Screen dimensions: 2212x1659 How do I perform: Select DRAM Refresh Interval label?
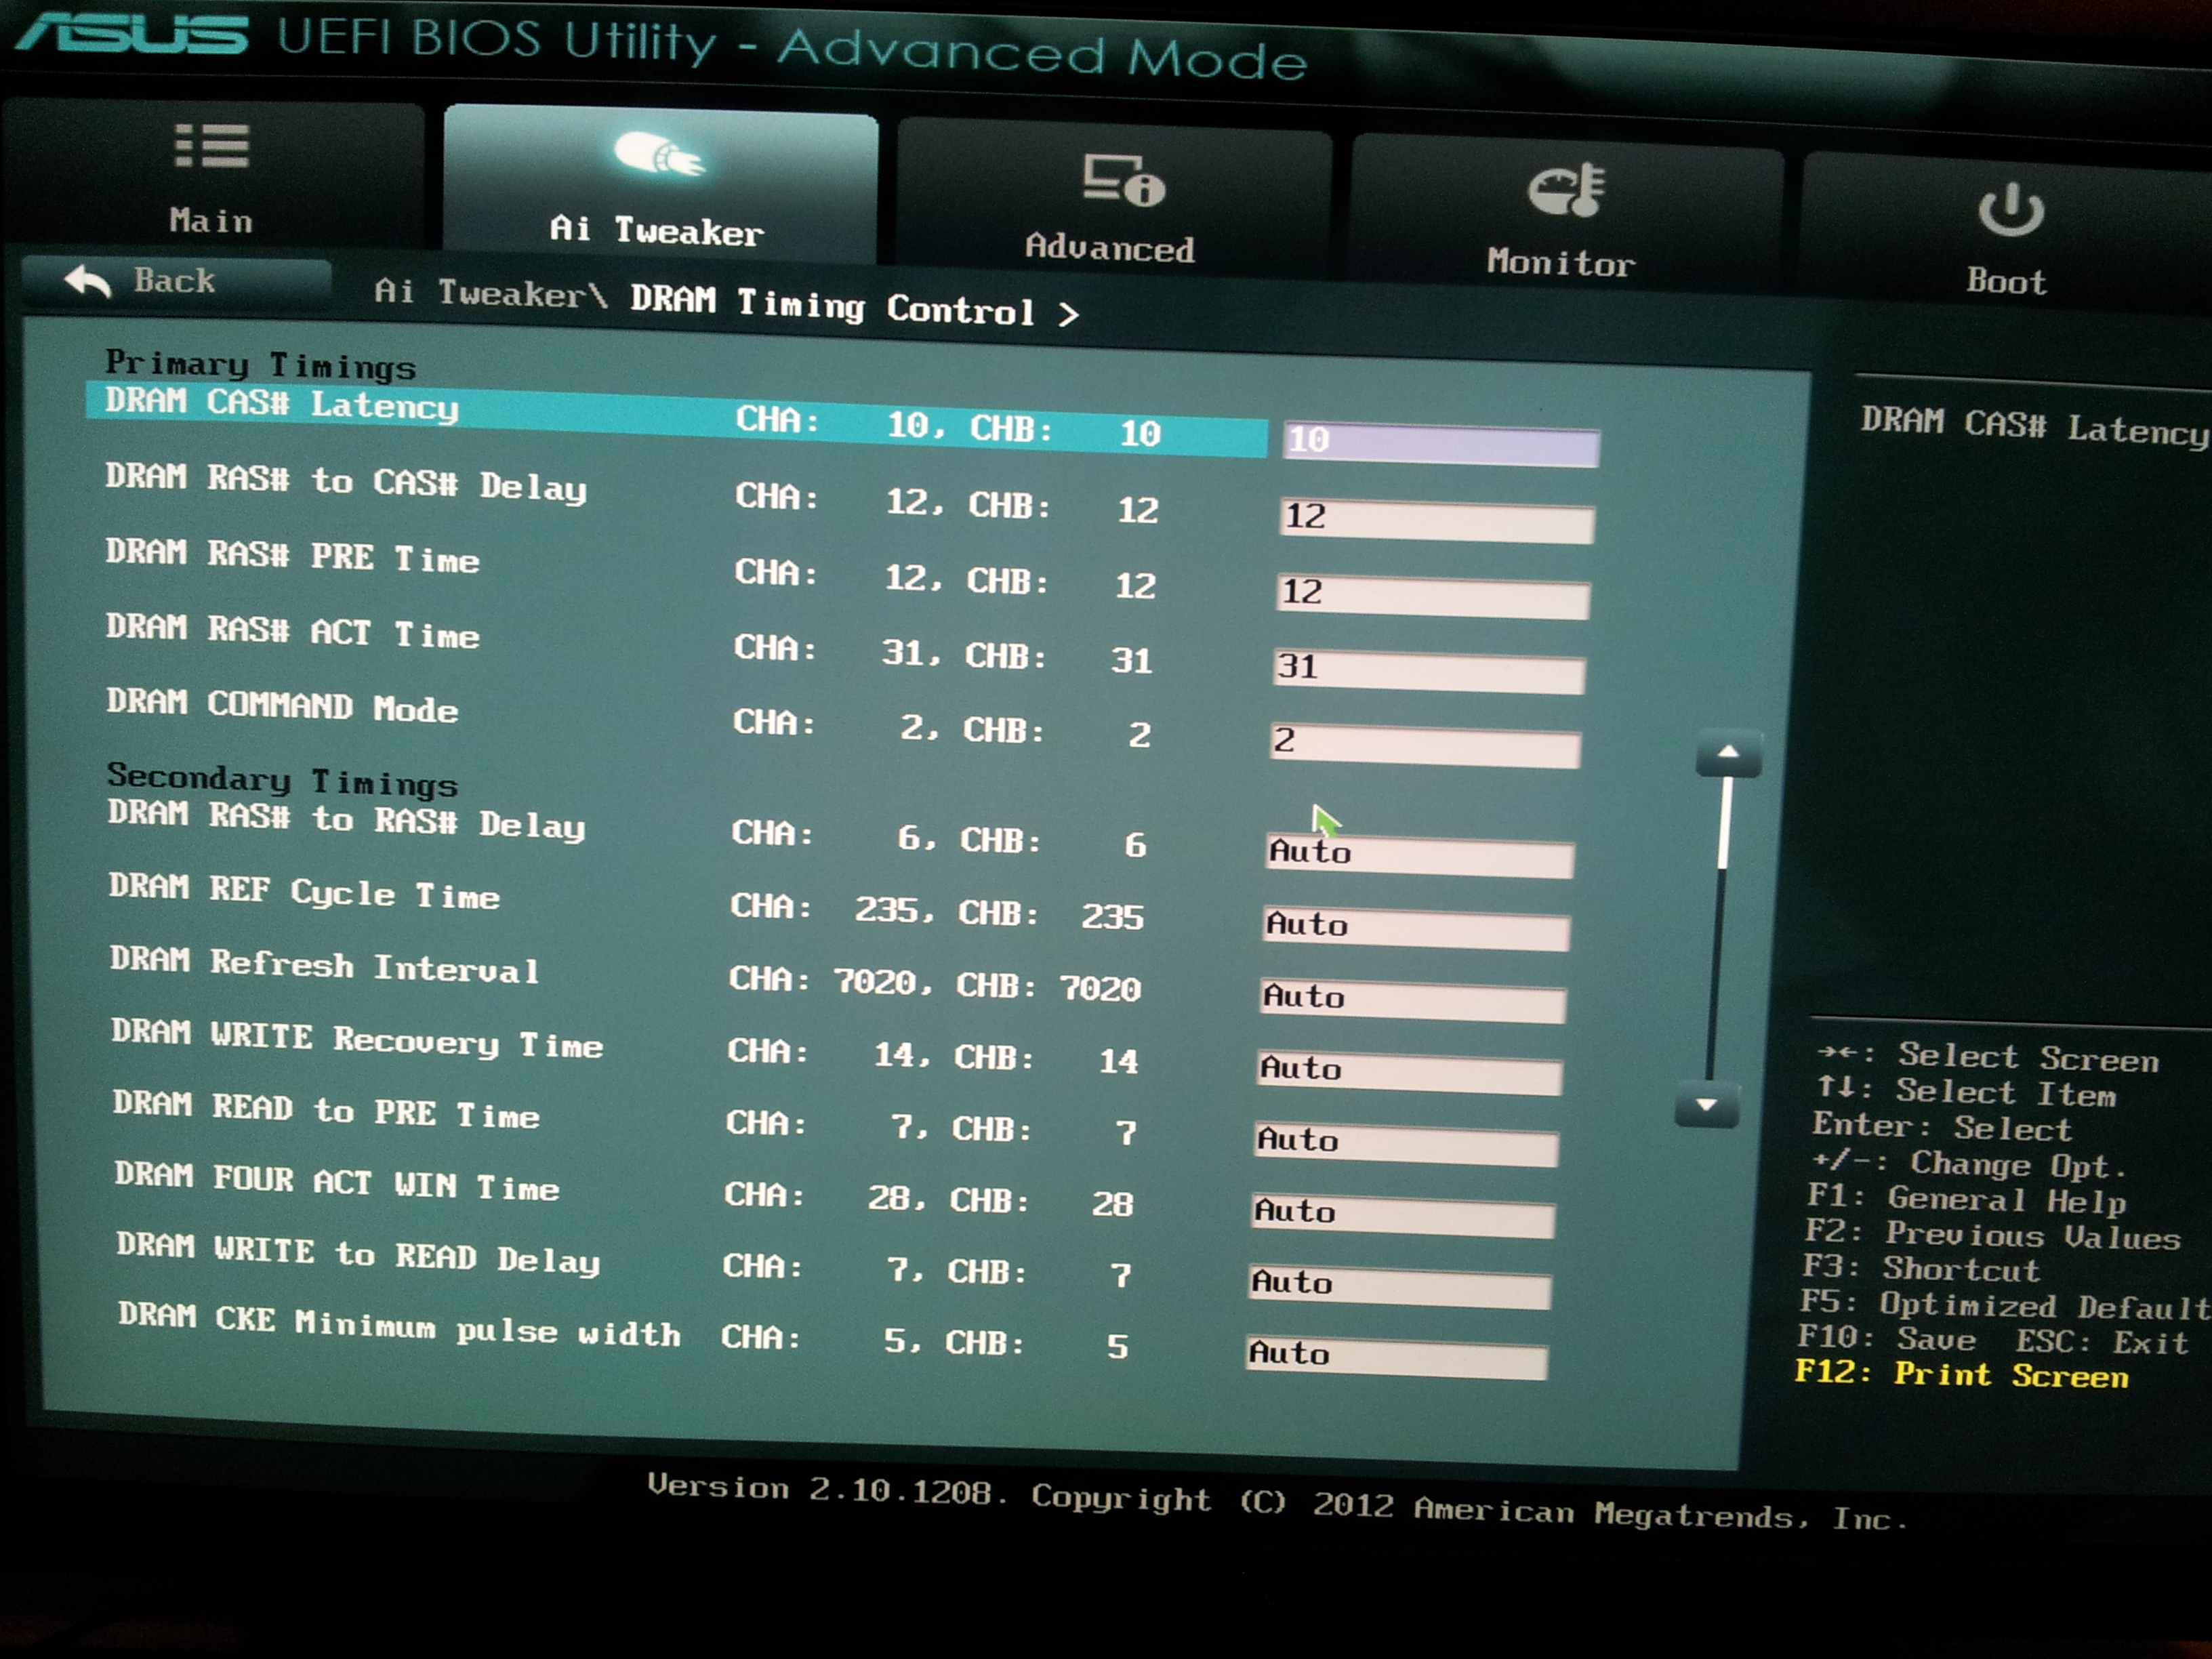325,965
